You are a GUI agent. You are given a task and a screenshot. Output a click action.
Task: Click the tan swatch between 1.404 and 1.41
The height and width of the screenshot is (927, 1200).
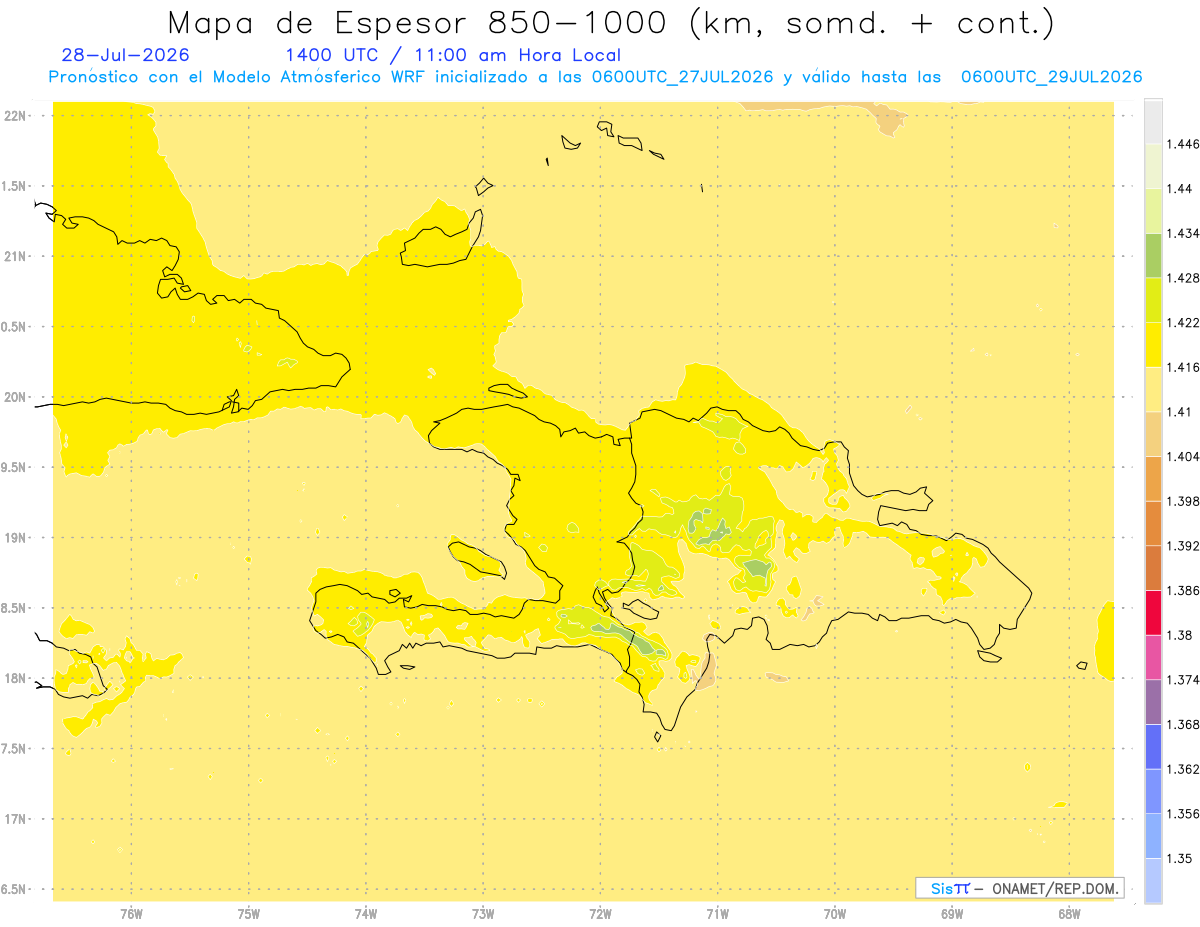tap(1153, 434)
